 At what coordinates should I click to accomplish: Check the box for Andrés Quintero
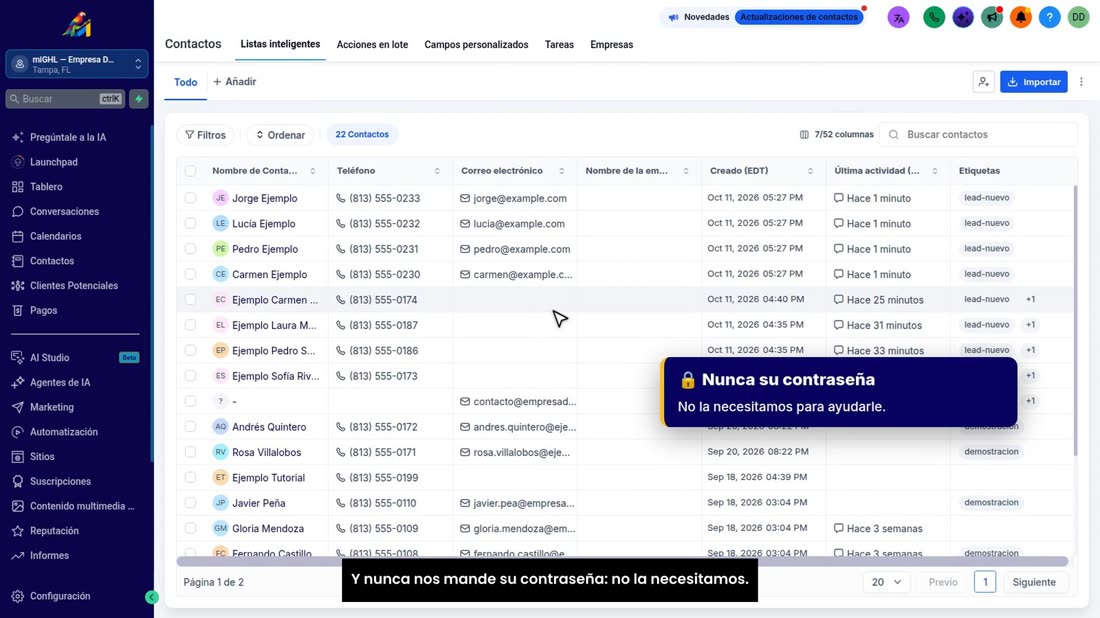coord(191,426)
